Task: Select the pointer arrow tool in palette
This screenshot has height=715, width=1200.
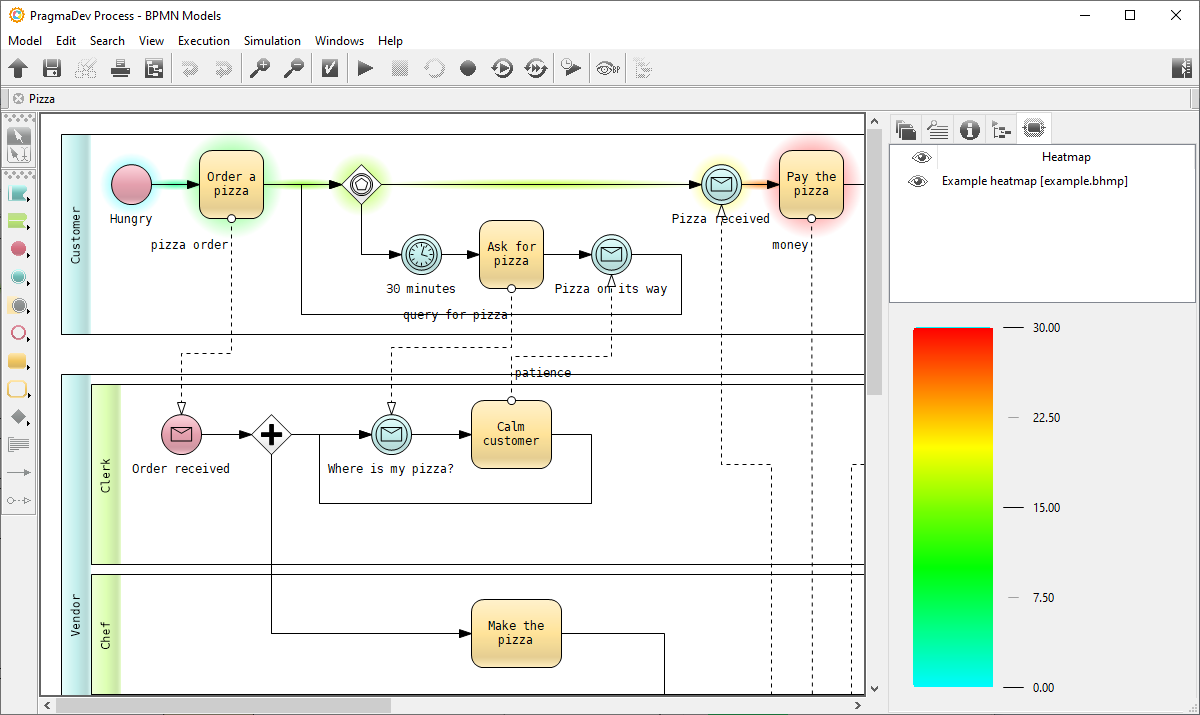Action: pyautogui.click(x=19, y=135)
